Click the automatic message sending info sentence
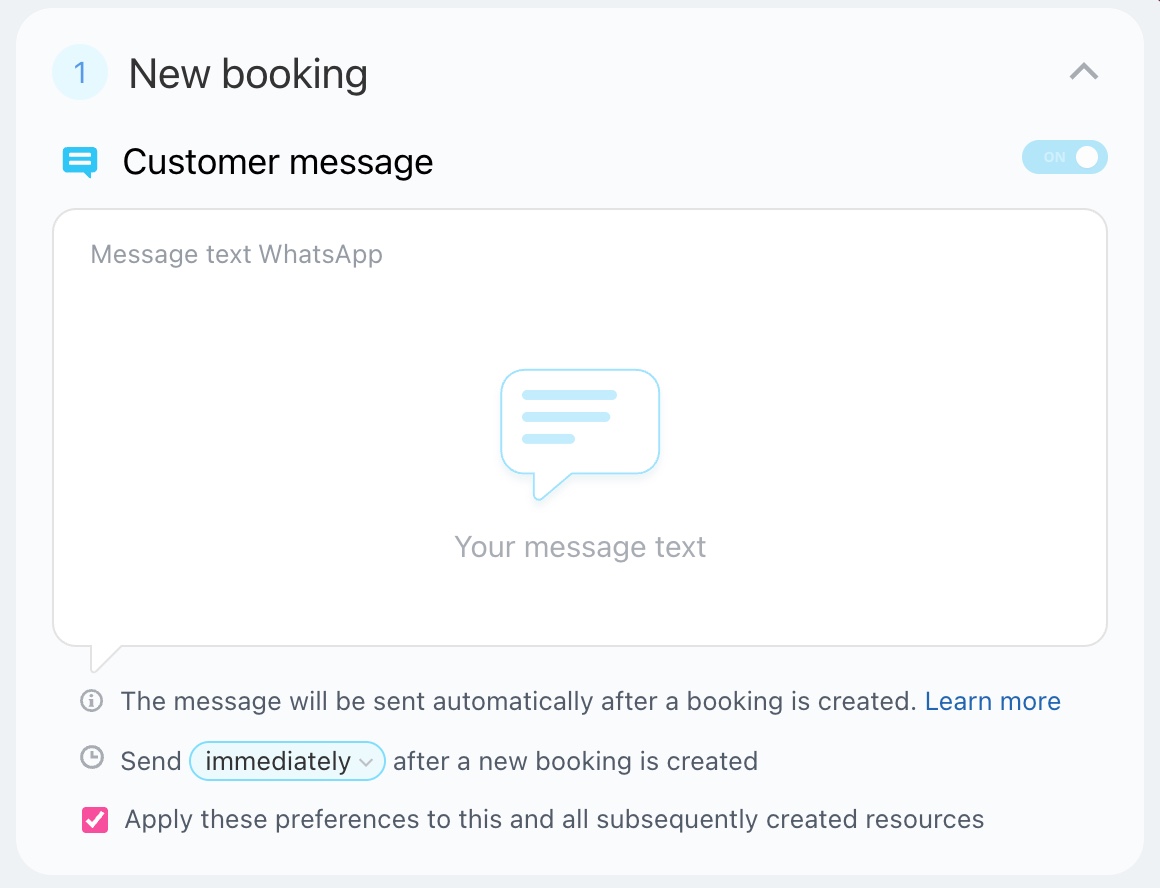Image resolution: width=1160 pixels, height=888 pixels. 518,701
